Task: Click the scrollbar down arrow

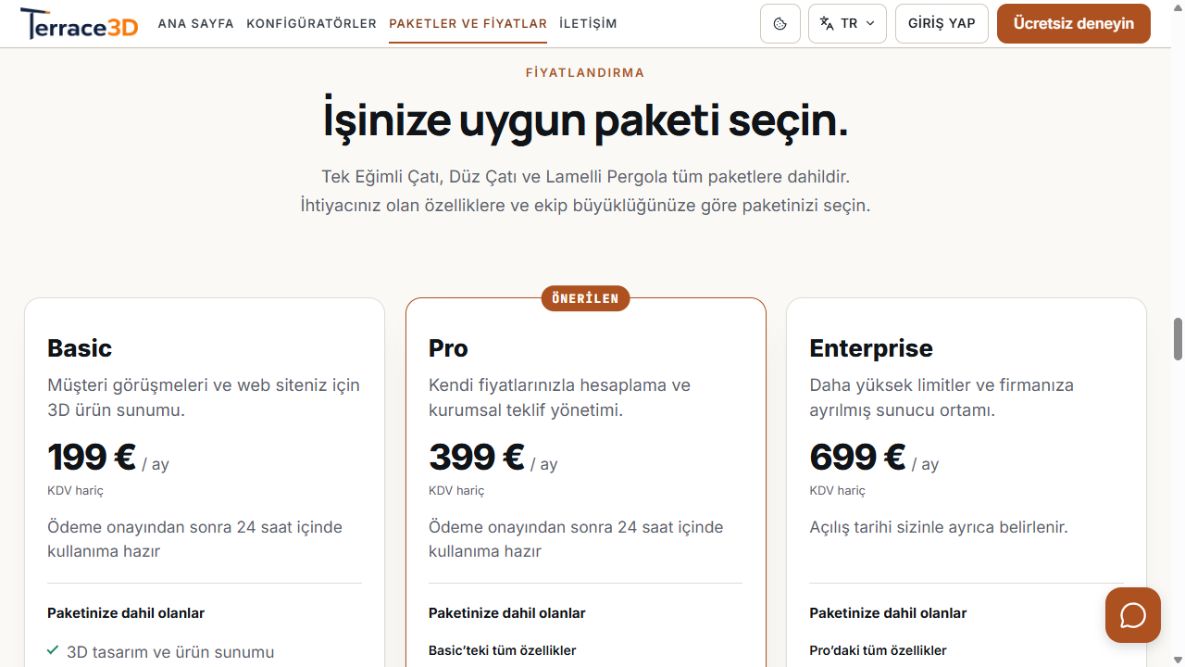Action: [1177, 660]
